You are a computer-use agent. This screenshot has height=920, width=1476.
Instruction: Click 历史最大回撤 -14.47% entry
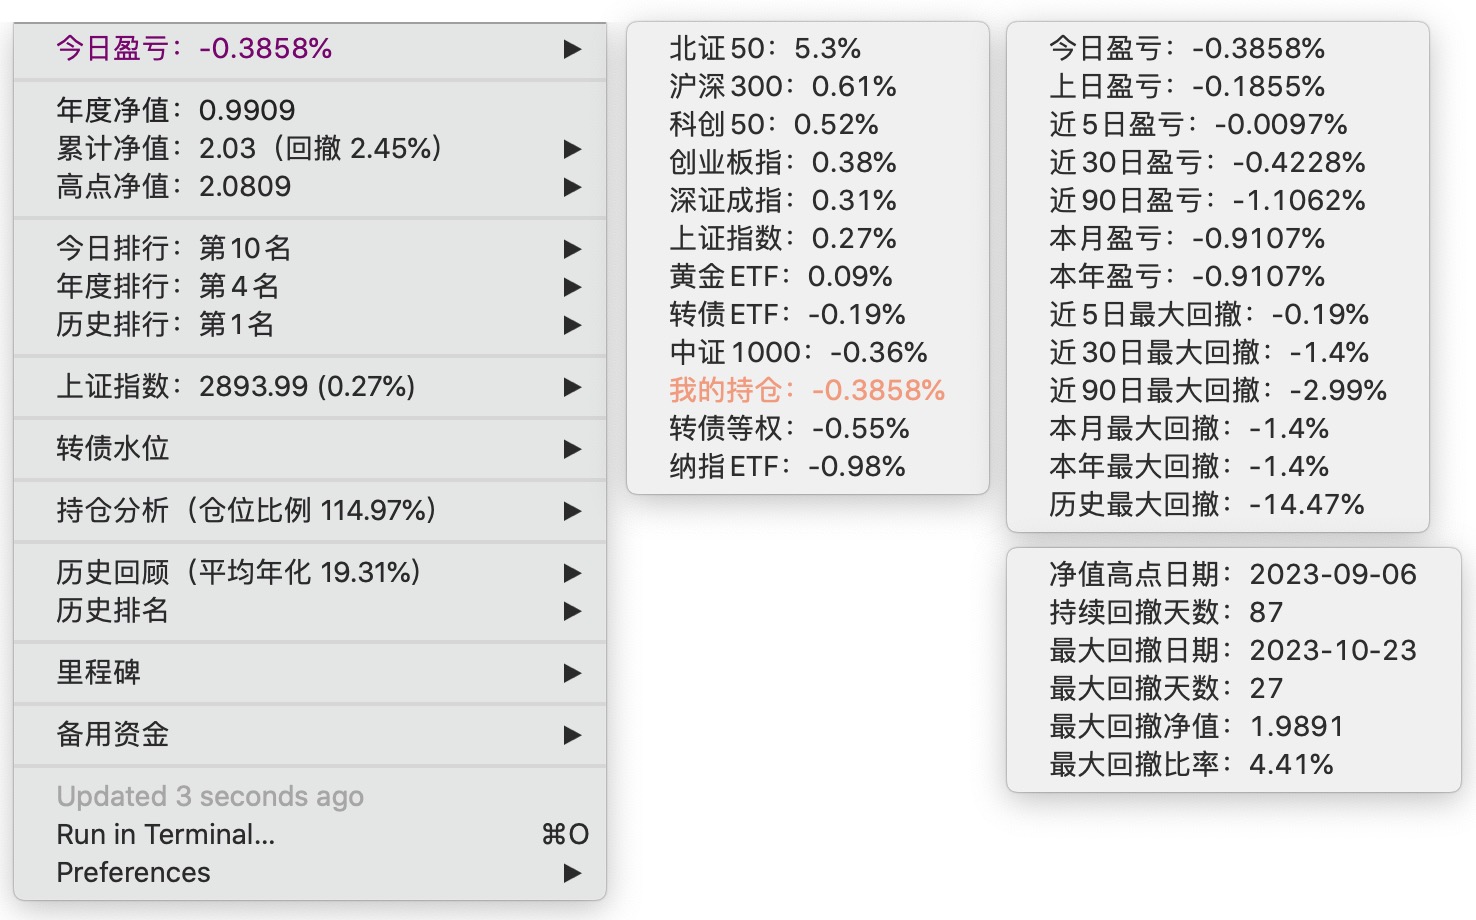(x=1206, y=504)
